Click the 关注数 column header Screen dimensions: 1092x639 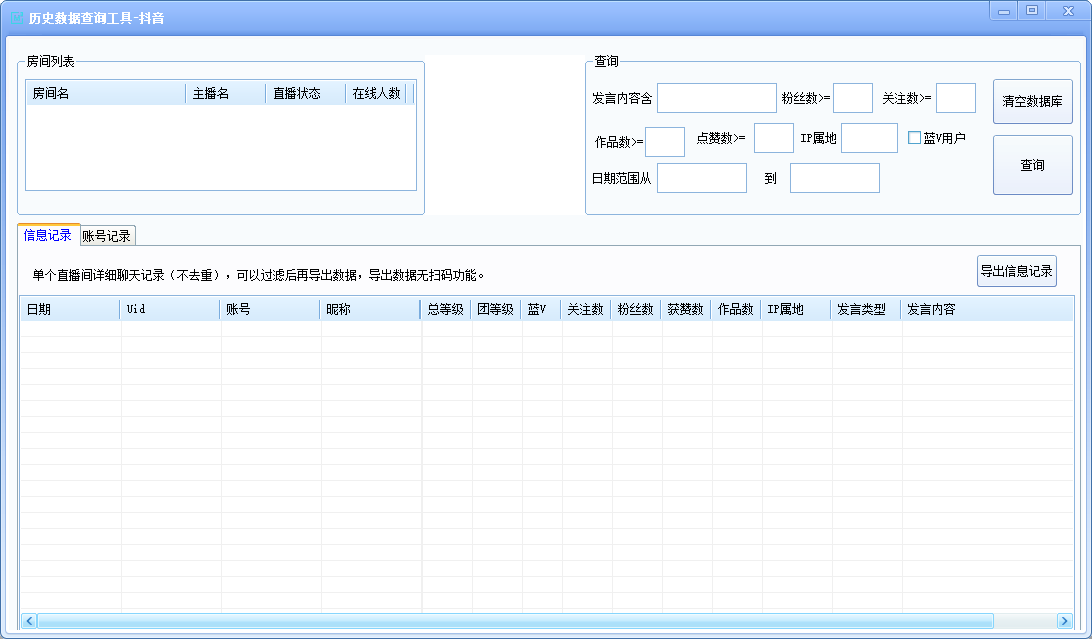(x=586, y=309)
